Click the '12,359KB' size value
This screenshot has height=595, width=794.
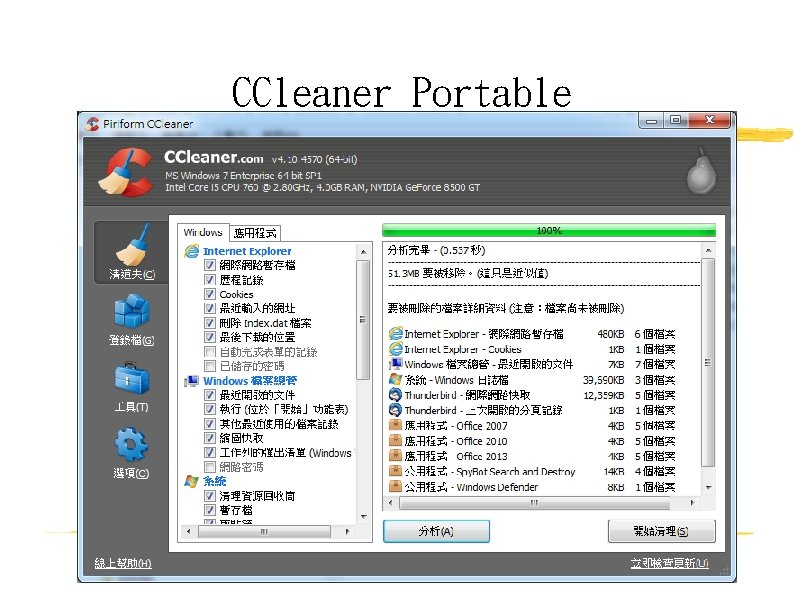pyautogui.click(x=603, y=395)
